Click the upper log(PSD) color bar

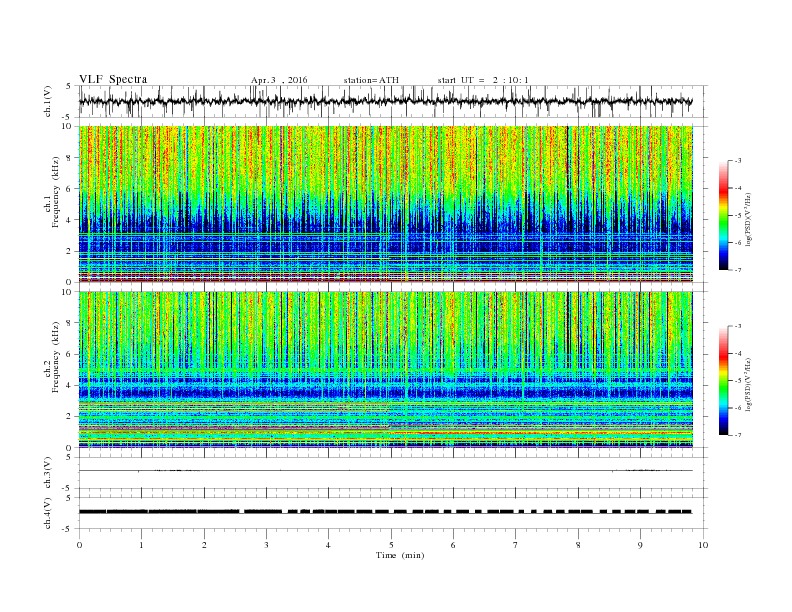[724, 215]
